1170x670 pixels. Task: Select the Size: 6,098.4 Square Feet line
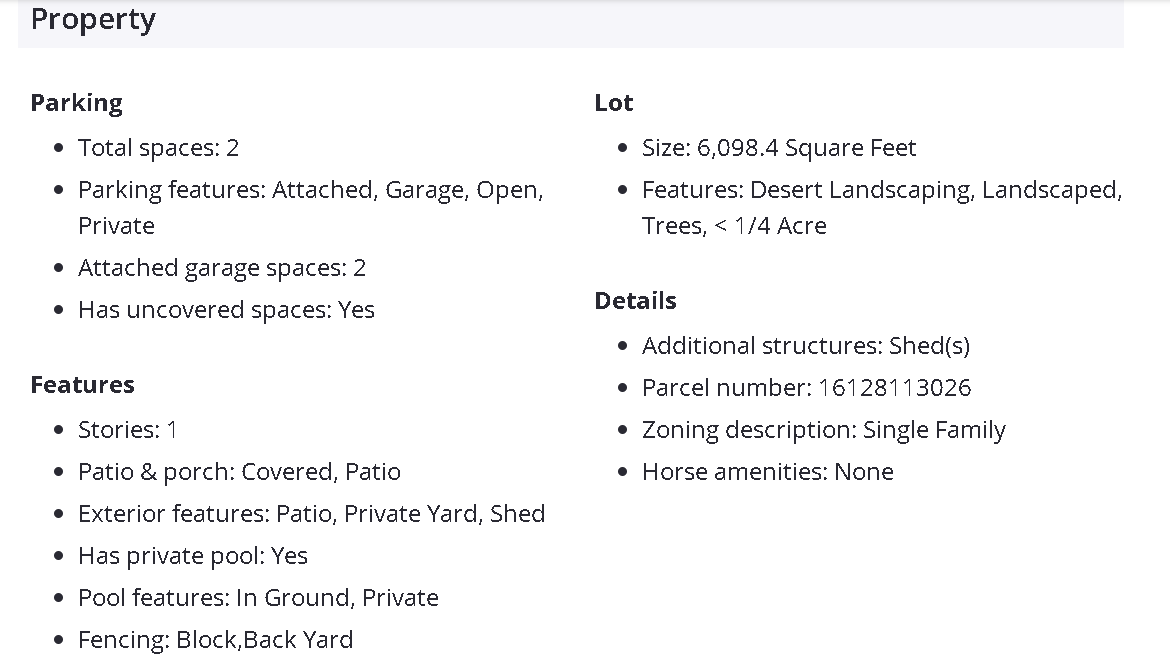[778, 148]
